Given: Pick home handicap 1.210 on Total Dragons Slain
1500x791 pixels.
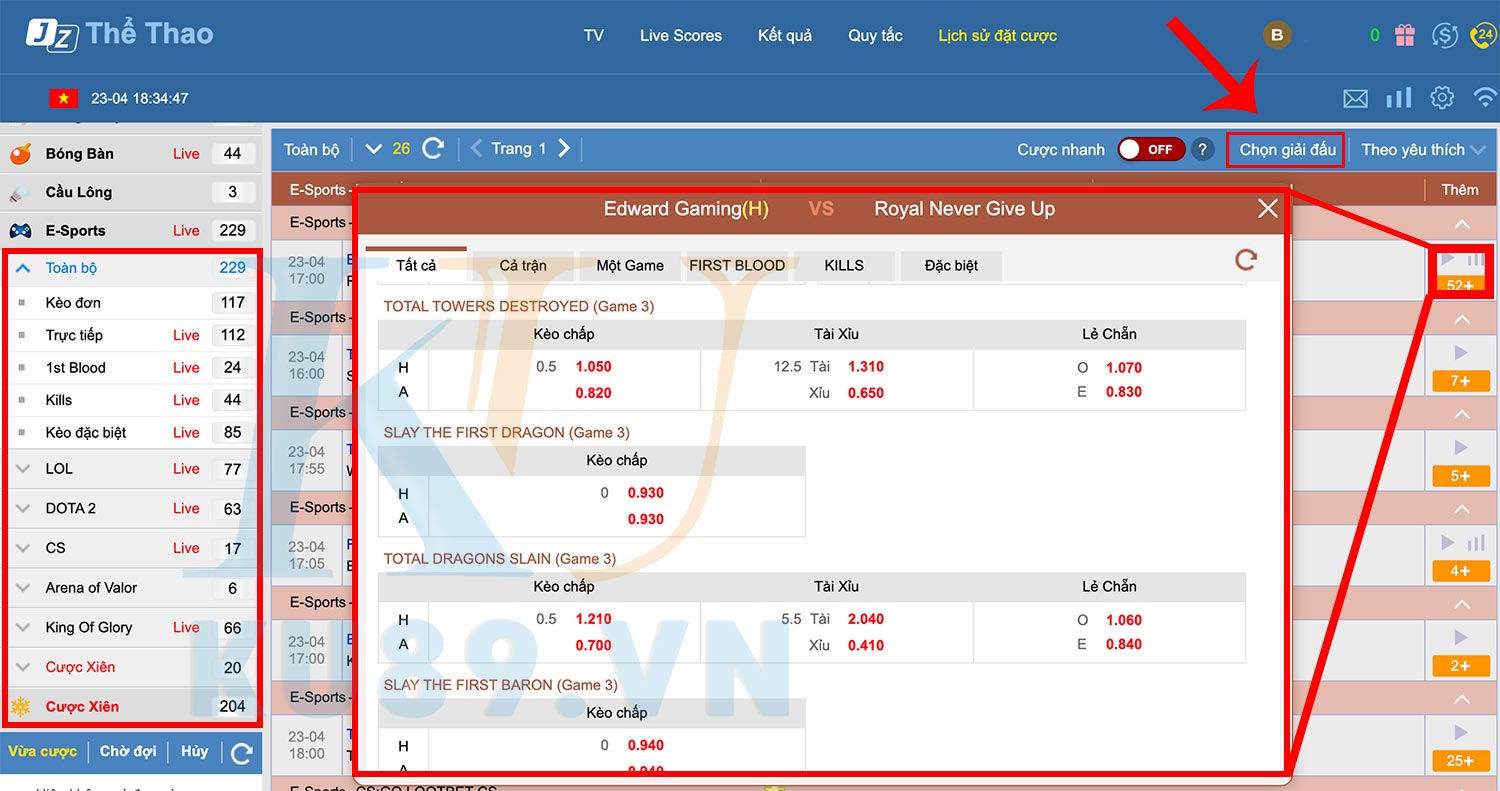Looking at the screenshot, I should pos(594,619).
